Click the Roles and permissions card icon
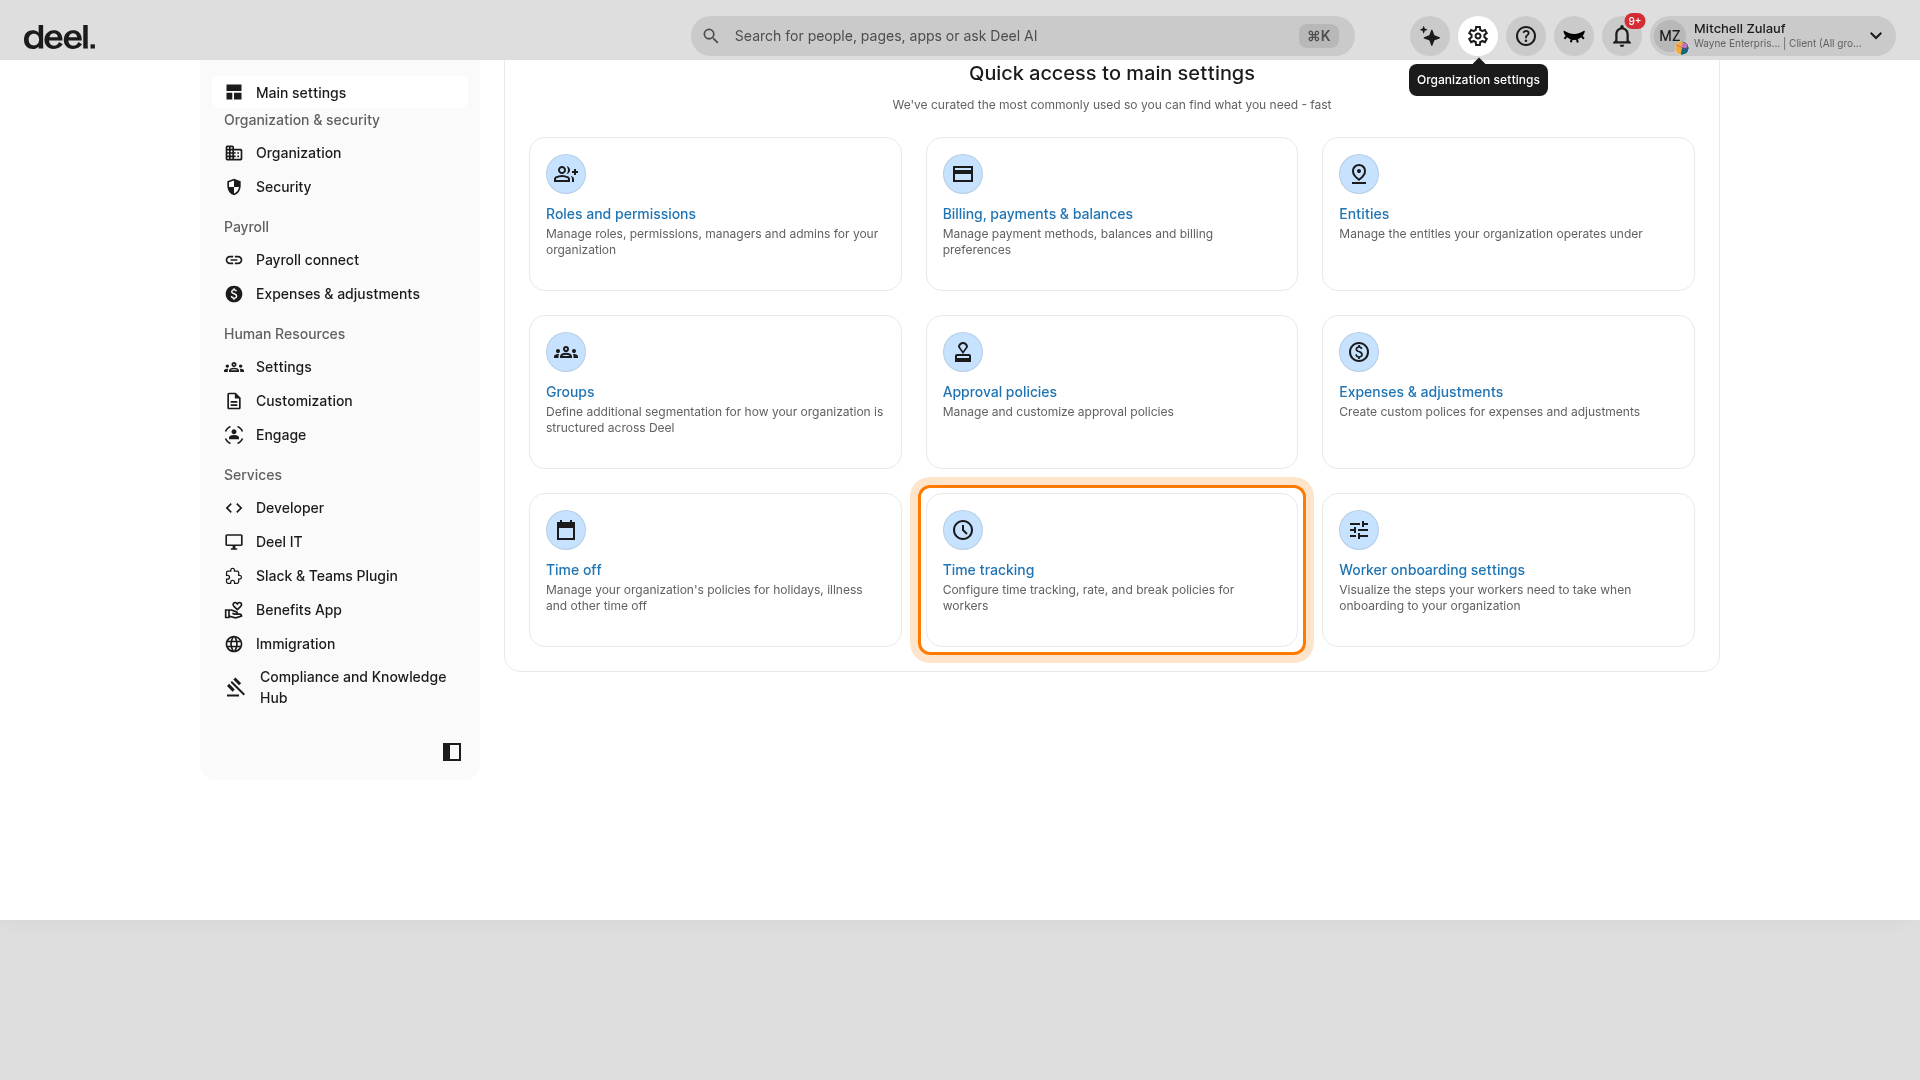Viewport: 1920px width, 1080px height. tap(566, 174)
